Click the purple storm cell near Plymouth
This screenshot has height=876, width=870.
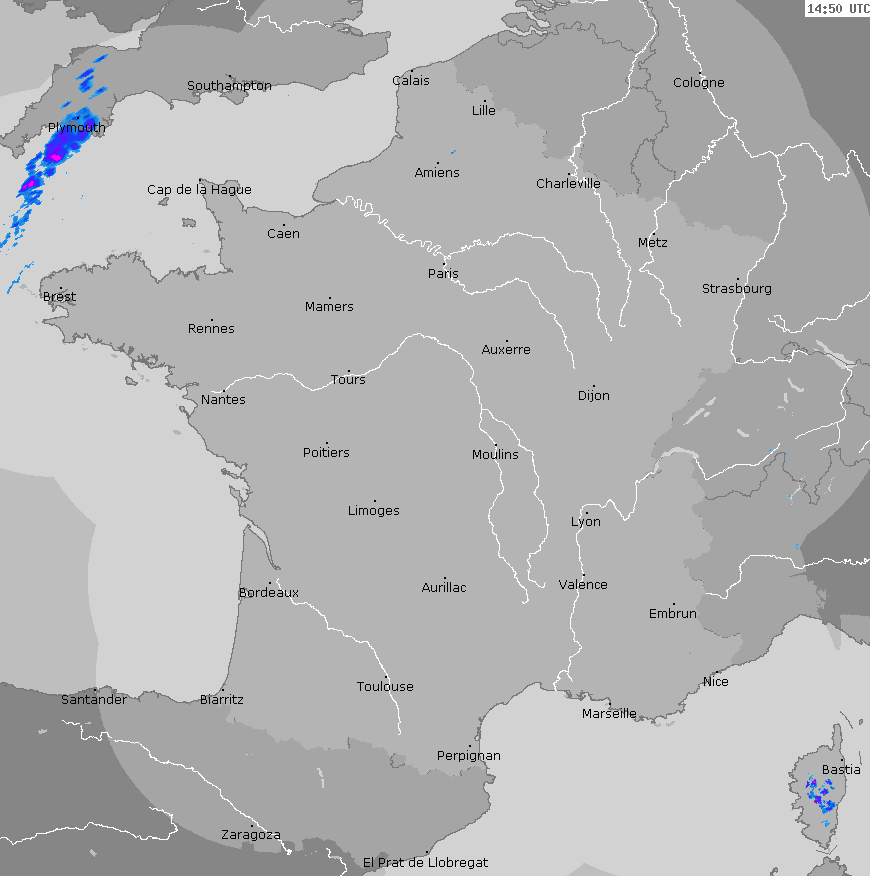pyautogui.click(x=55, y=155)
